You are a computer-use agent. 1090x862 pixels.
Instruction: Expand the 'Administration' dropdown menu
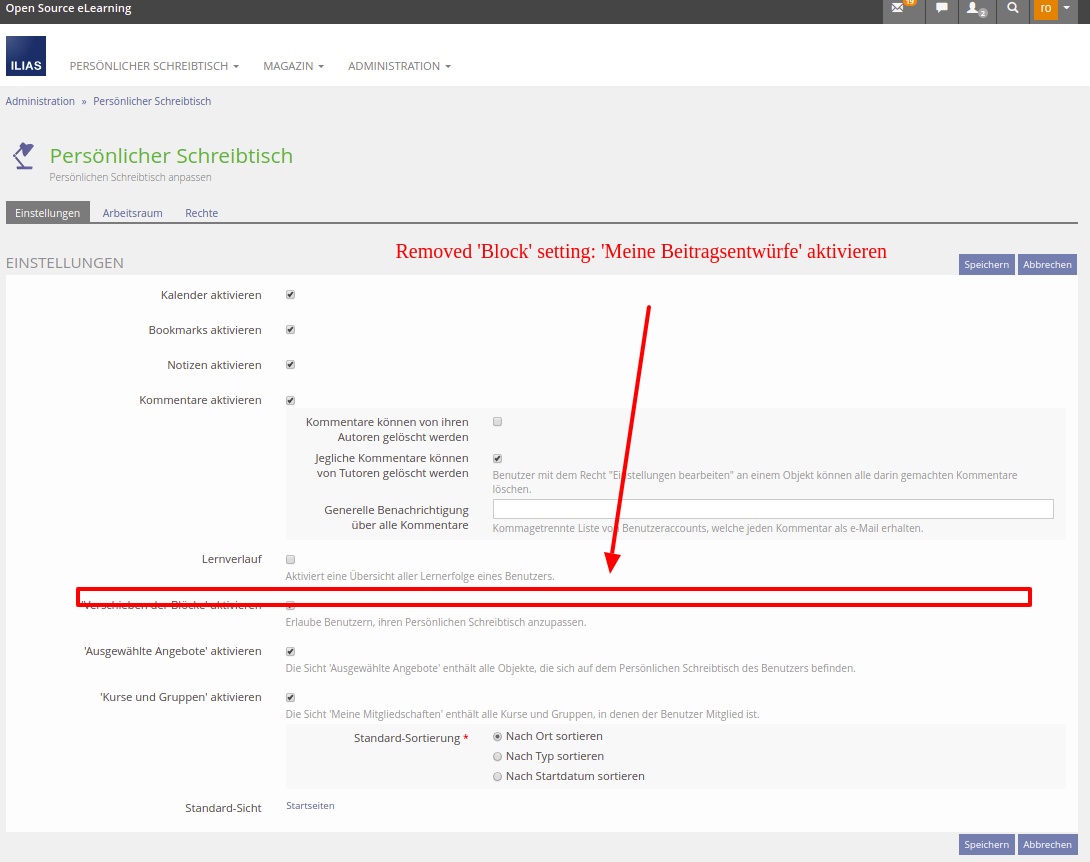pyautogui.click(x=399, y=66)
